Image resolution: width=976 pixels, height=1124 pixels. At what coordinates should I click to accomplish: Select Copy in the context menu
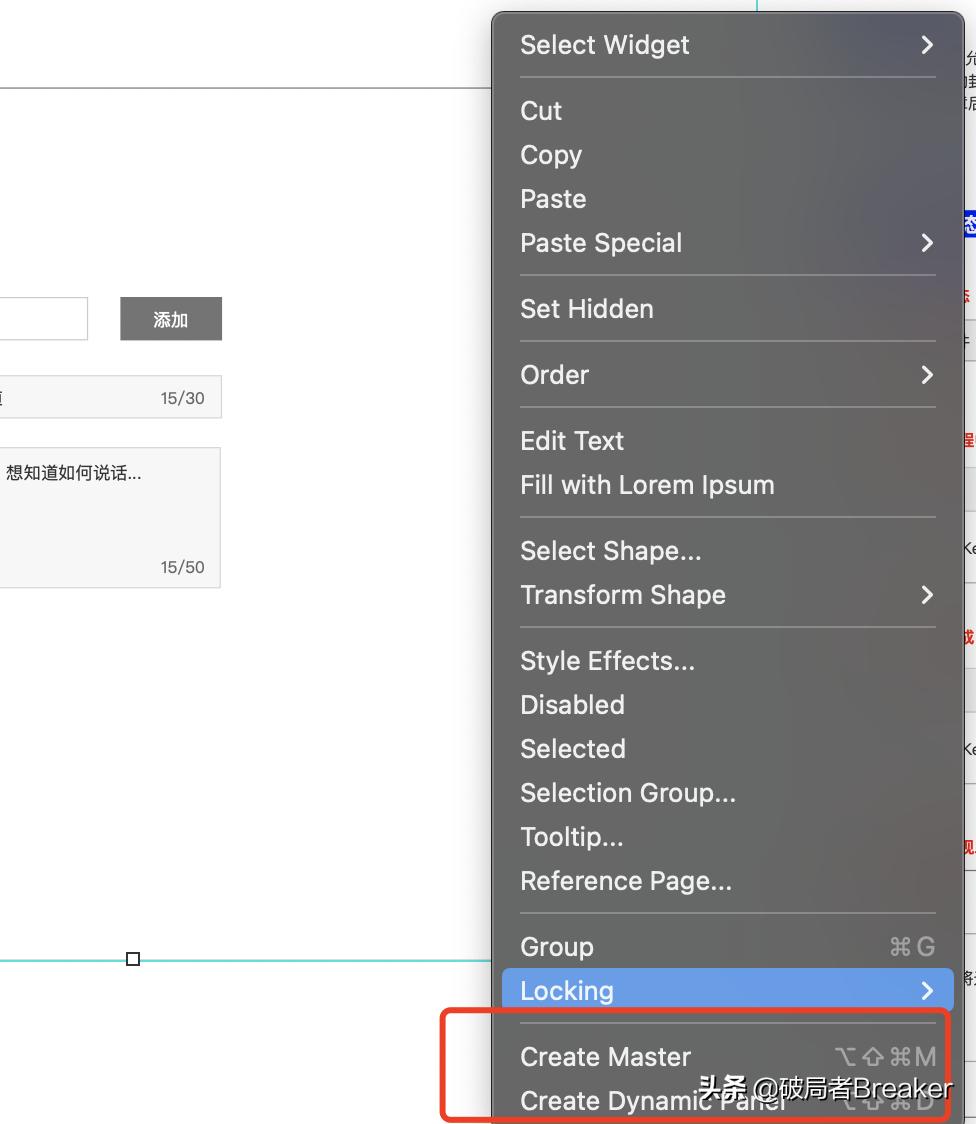click(x=551, y=155)
